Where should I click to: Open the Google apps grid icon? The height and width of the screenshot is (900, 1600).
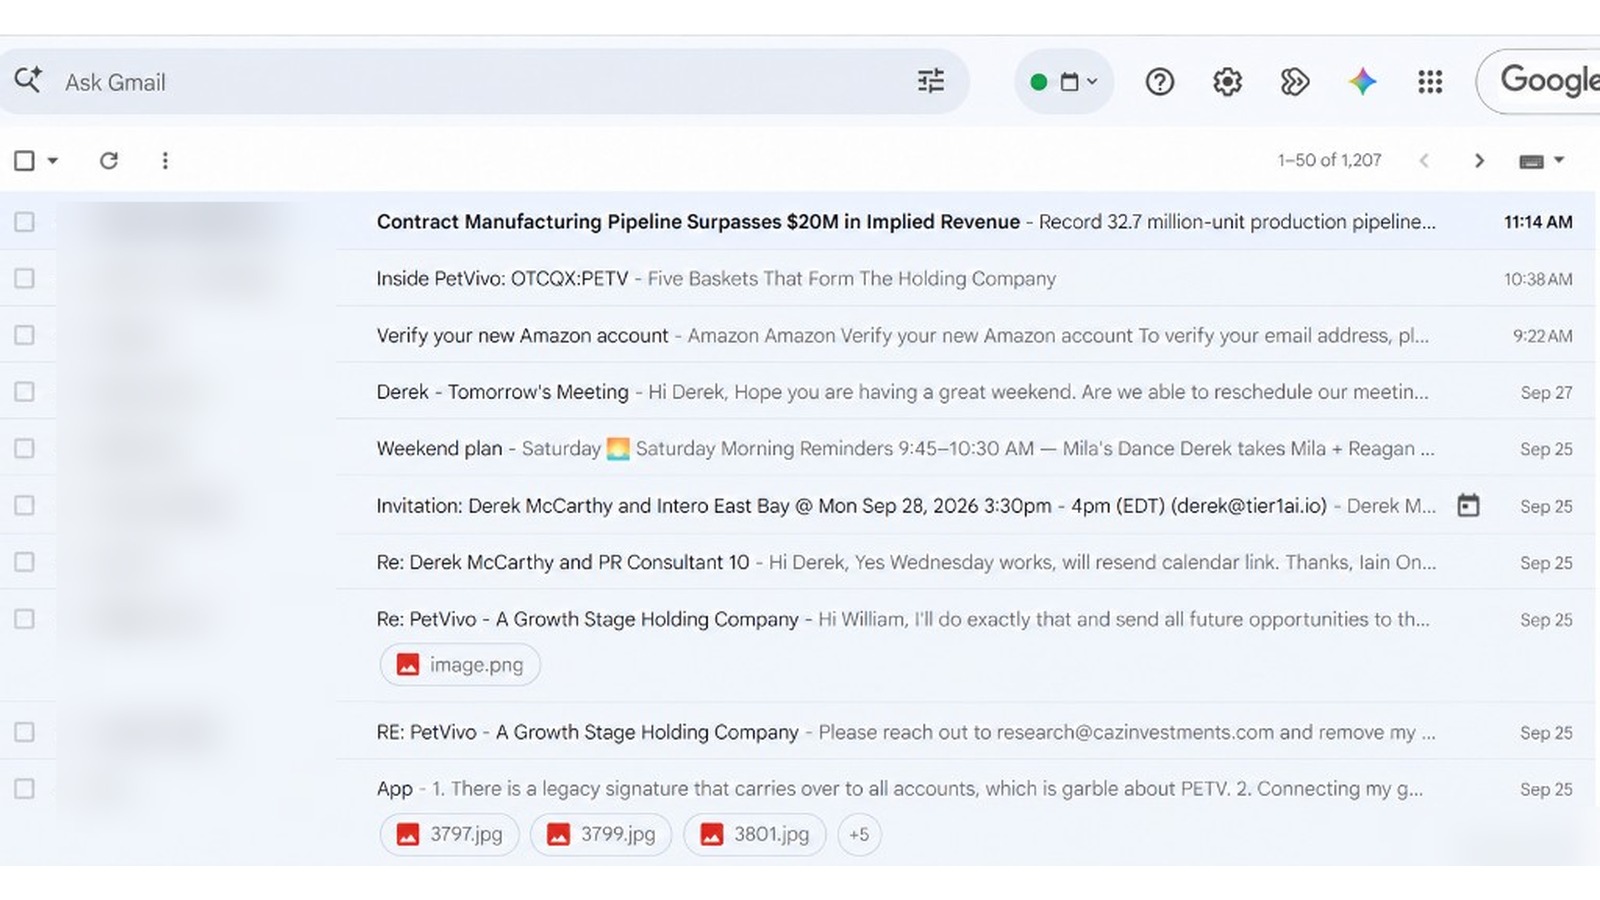1430,82
